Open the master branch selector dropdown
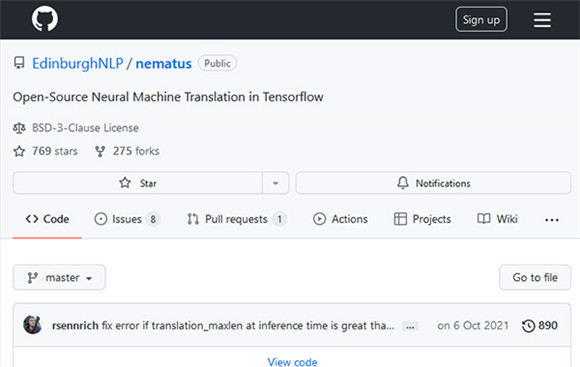 pos(59,277)
